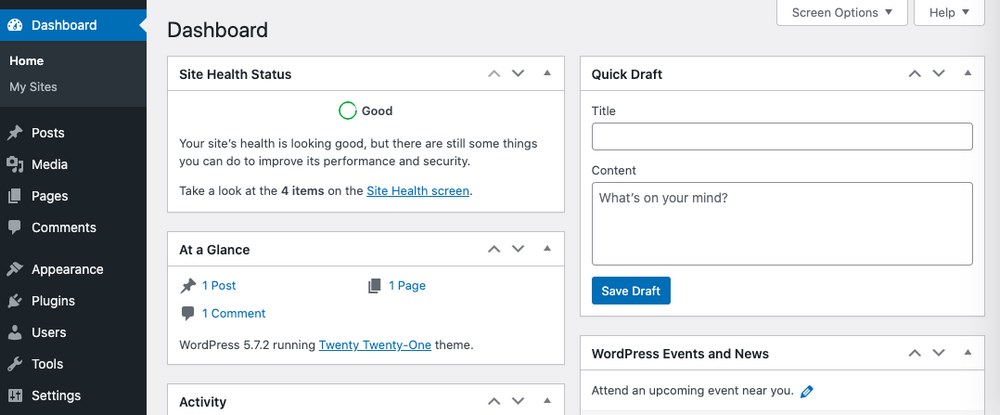
Task: Open the 1 Post link
Action: [x=219, y=286]
